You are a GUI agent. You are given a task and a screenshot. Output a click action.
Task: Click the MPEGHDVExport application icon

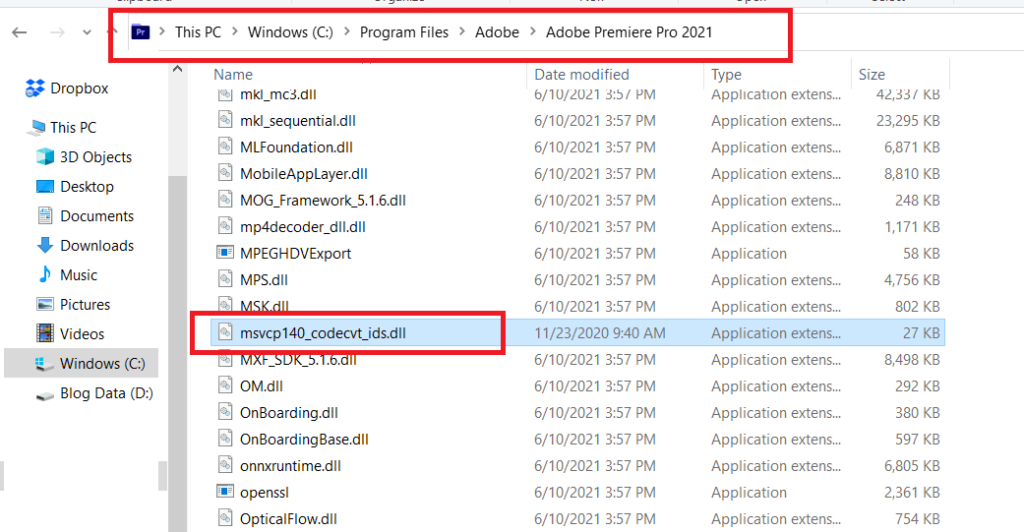tap(225, 252)
